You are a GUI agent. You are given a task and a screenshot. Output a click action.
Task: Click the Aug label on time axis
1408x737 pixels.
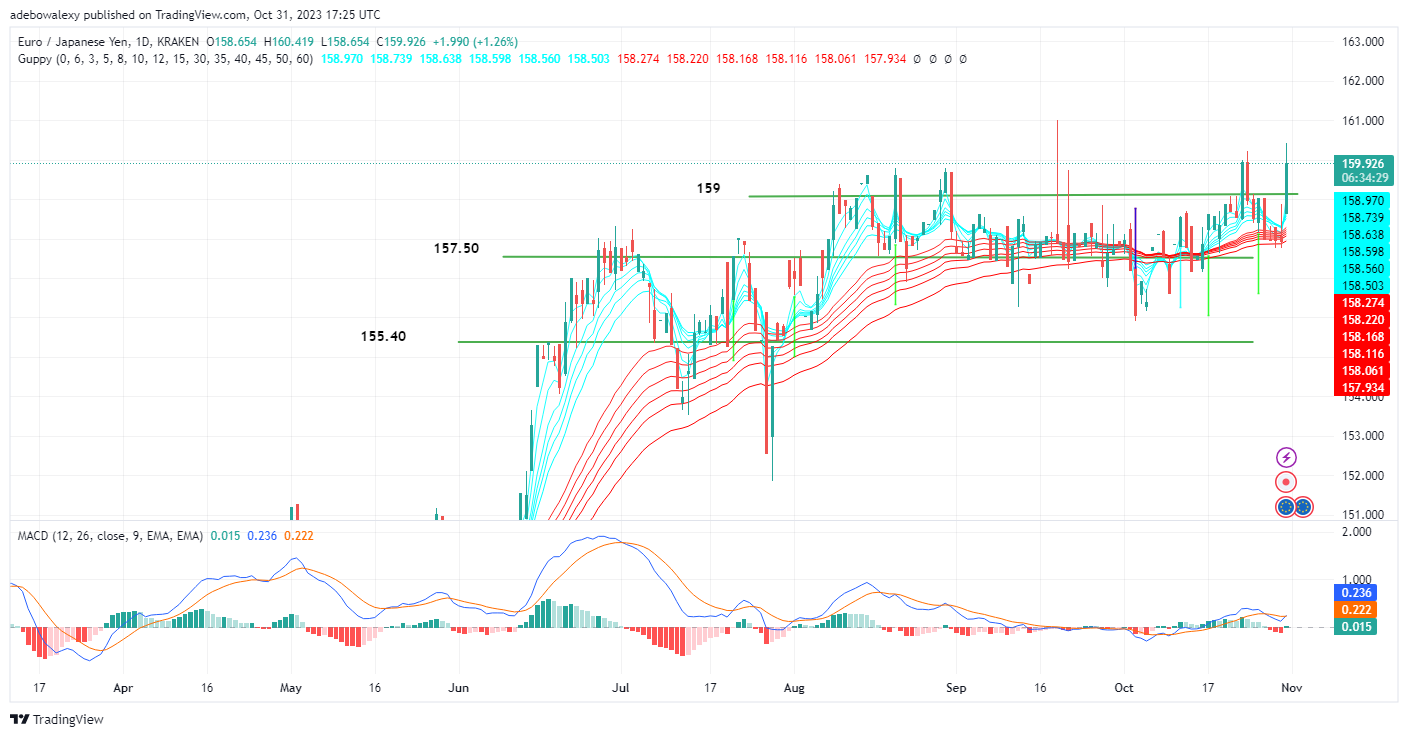coord(793,688)
